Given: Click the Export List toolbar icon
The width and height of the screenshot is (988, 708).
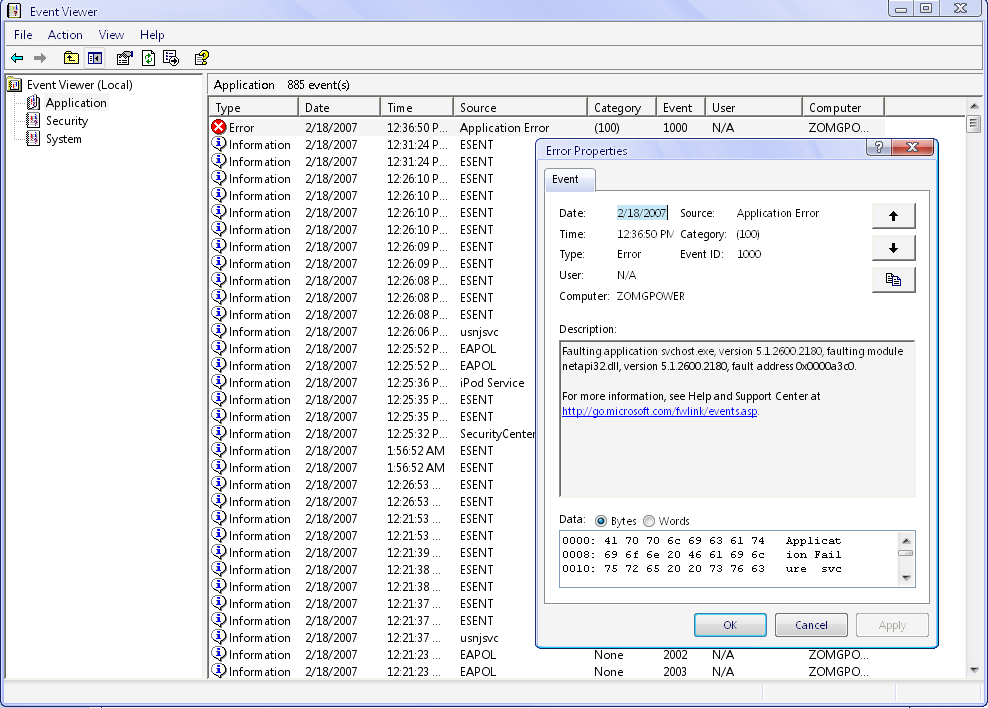Looking at the screenshot, I should point(171,58).
